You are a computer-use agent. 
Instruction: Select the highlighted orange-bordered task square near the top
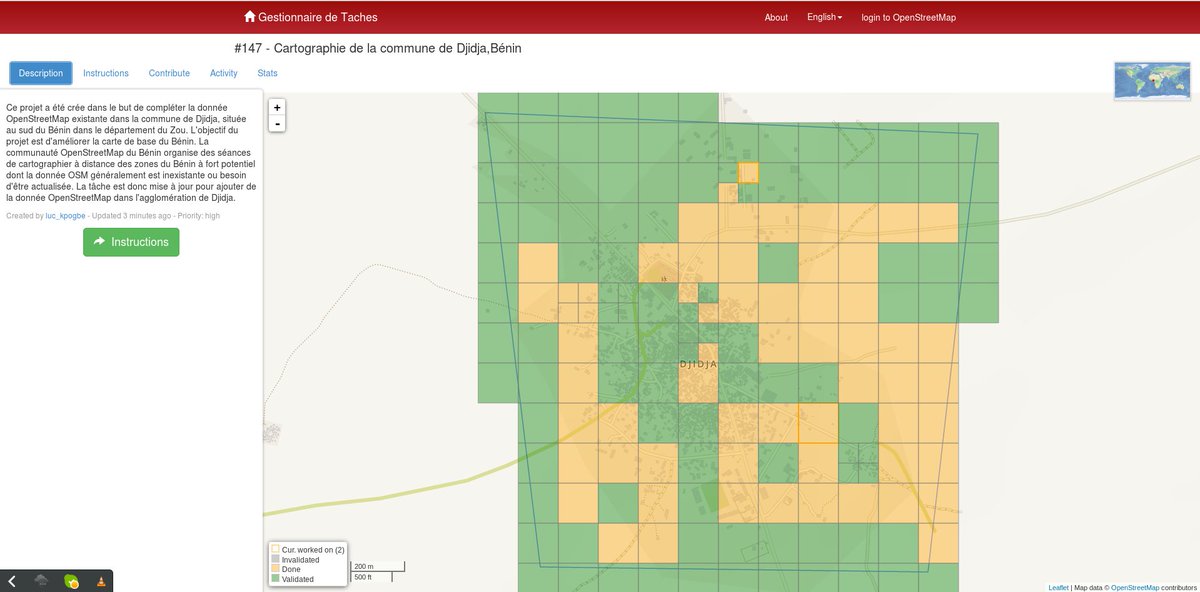click(748, 172)
